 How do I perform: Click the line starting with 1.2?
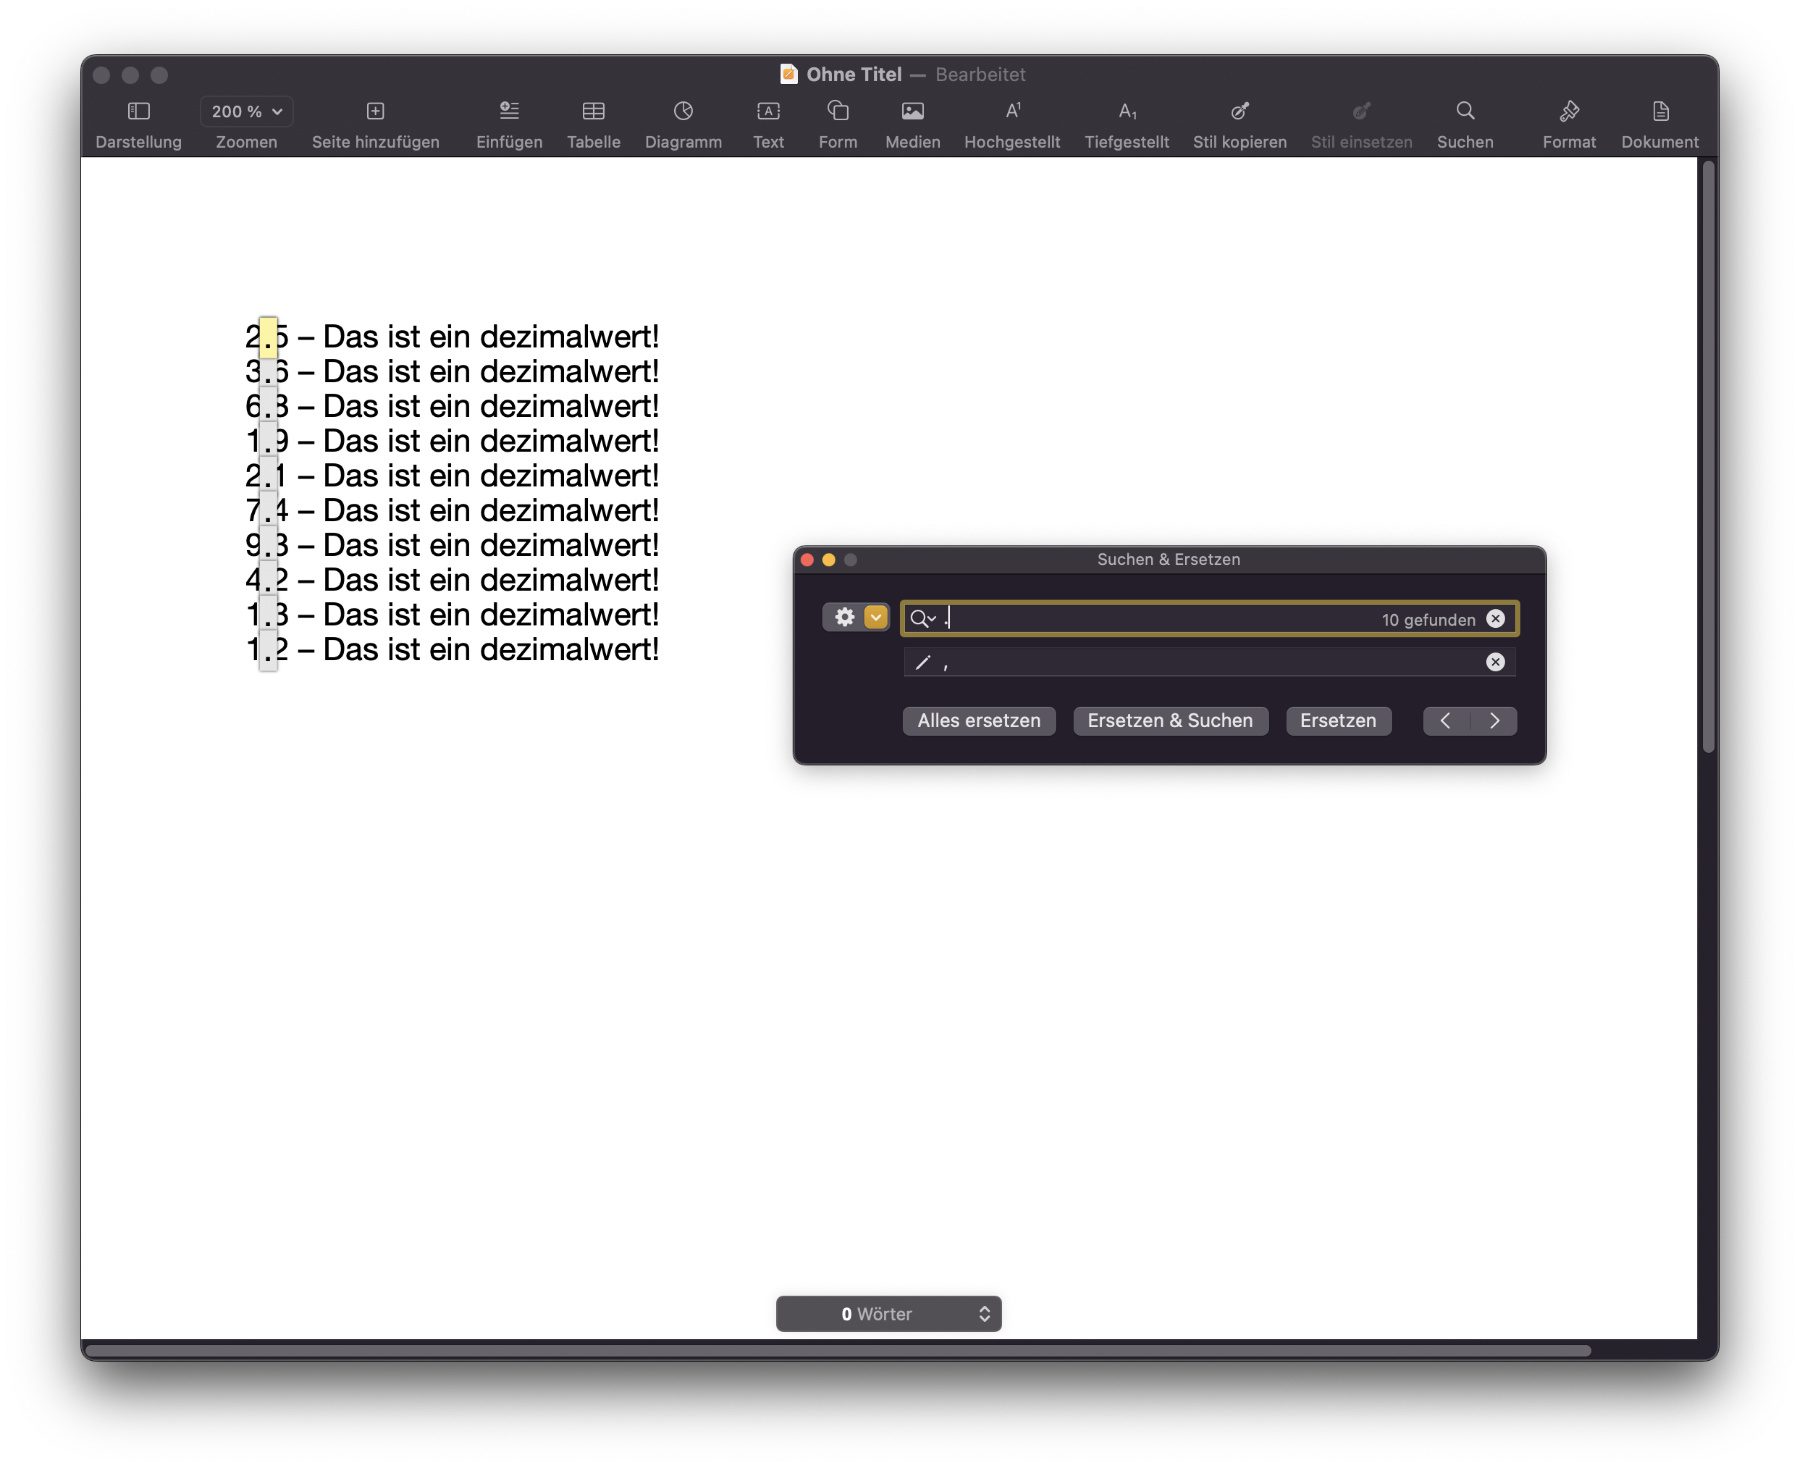coord(452,650)
